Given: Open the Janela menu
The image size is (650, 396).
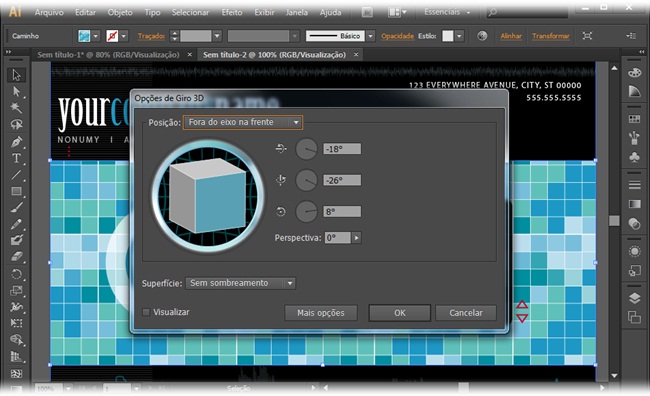Looking at the screenshot, I should point(297,12).
